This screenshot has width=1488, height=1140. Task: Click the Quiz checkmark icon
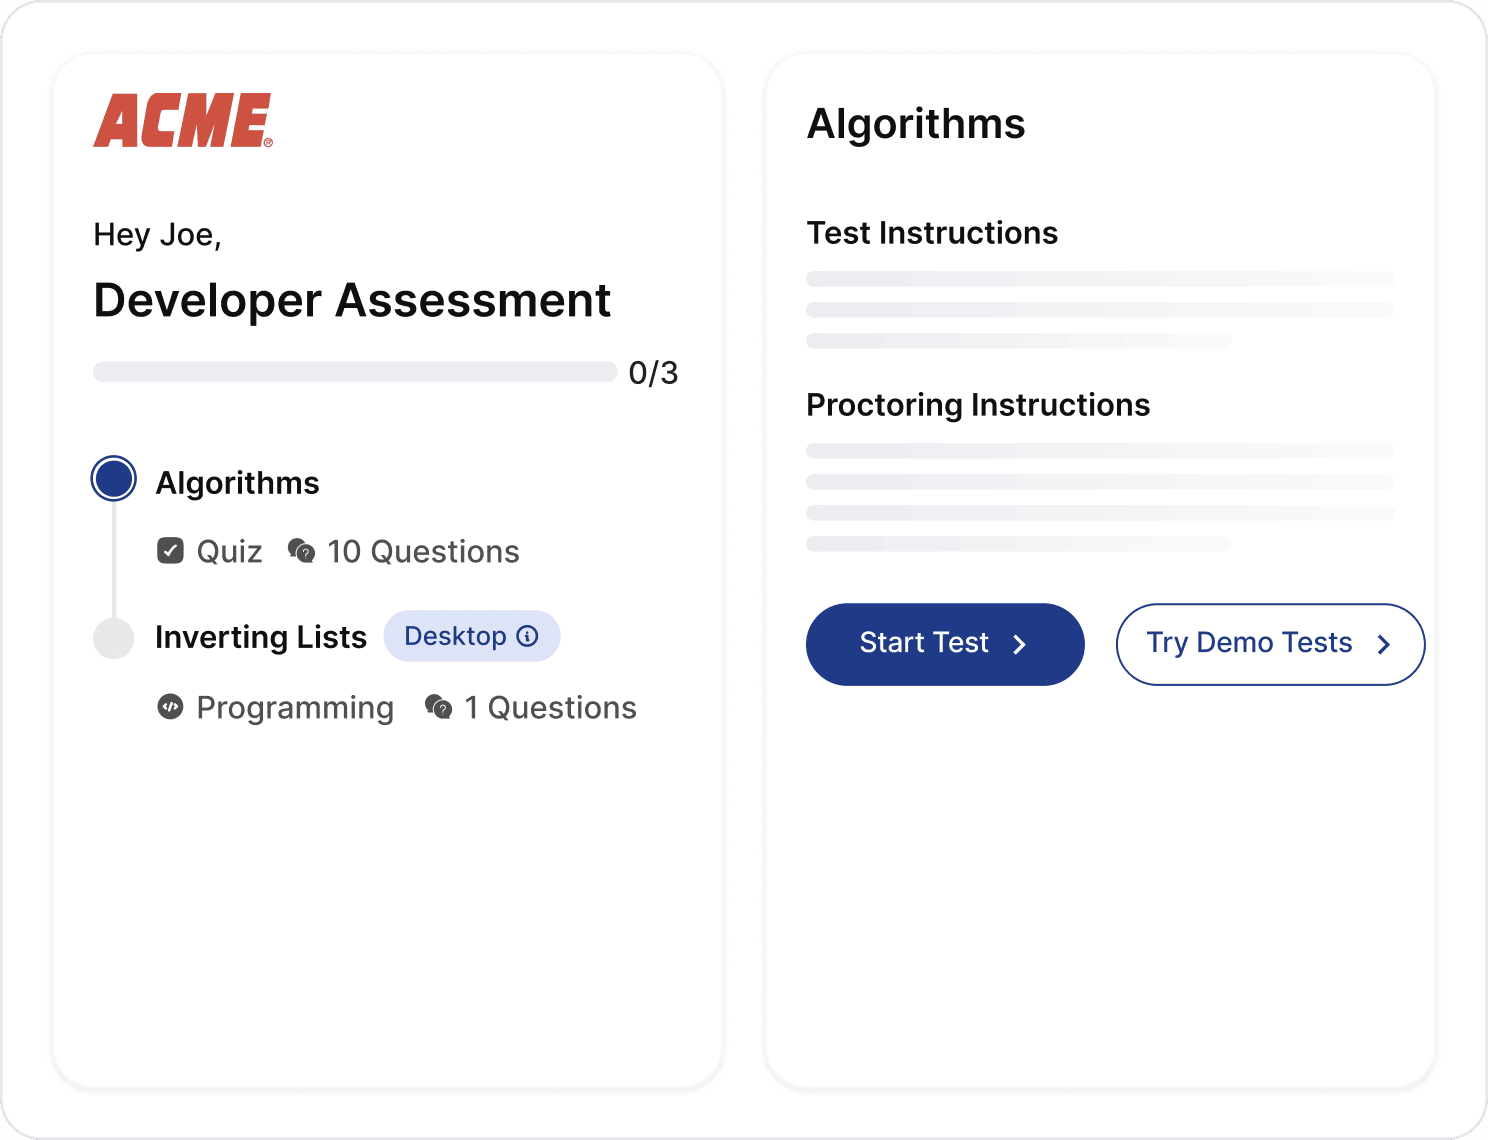(x=171, y=551)
